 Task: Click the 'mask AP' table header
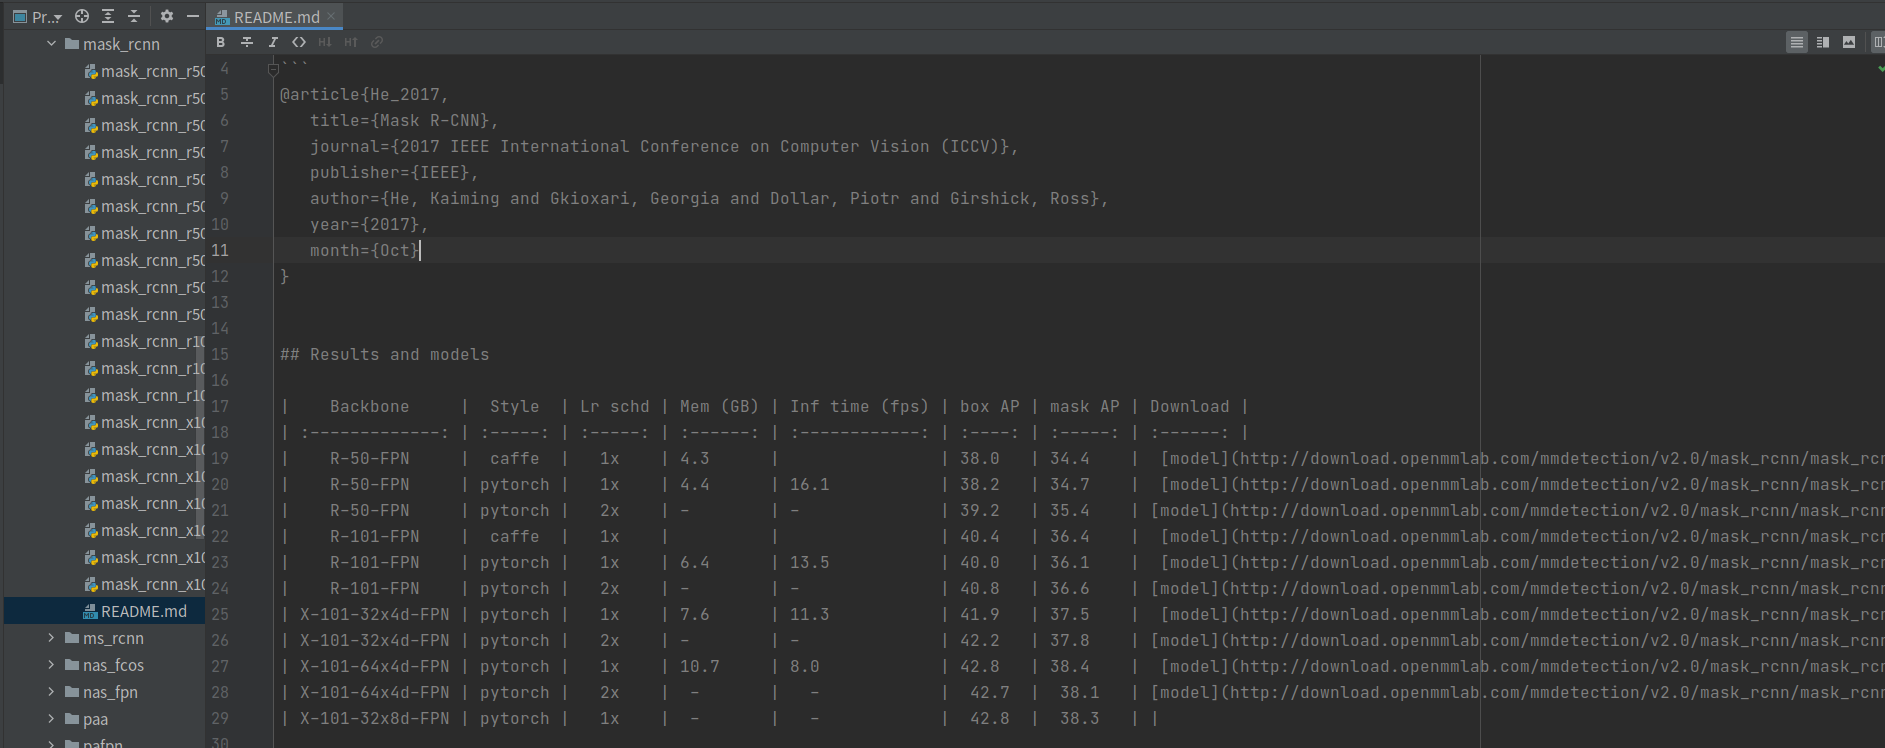point(1084,406)
